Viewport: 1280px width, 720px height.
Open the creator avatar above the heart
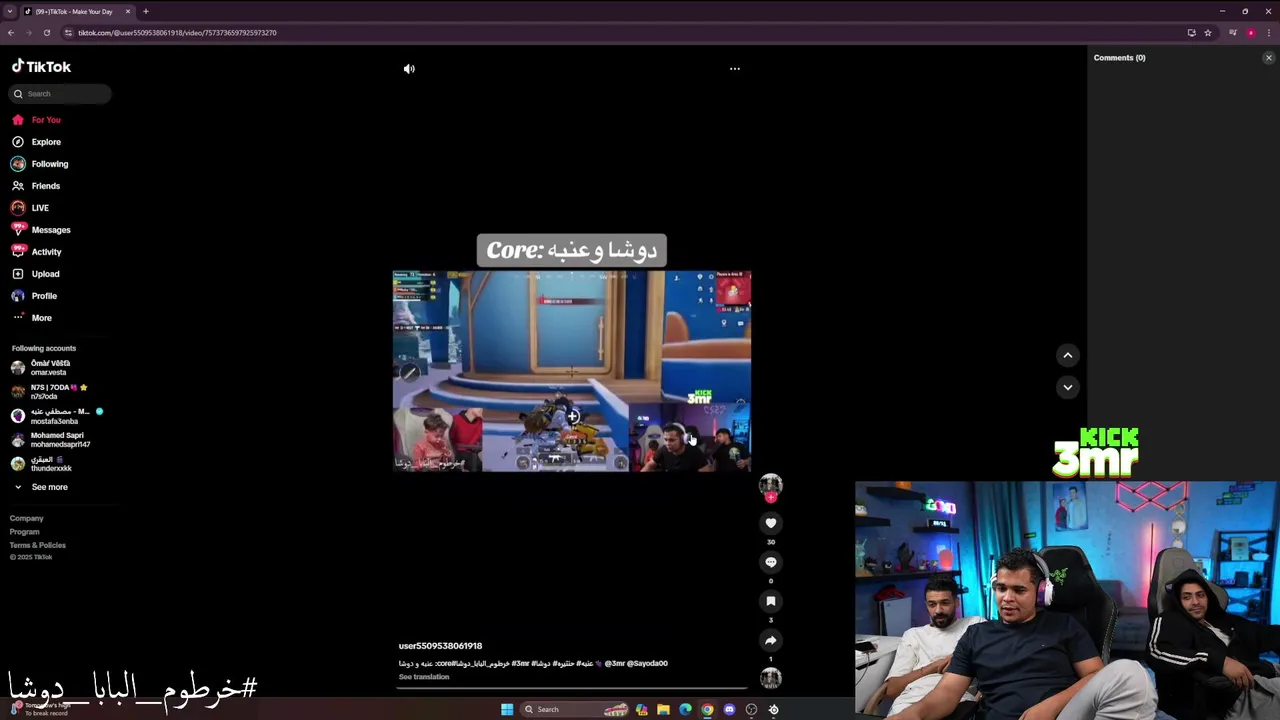coord(771,485)
